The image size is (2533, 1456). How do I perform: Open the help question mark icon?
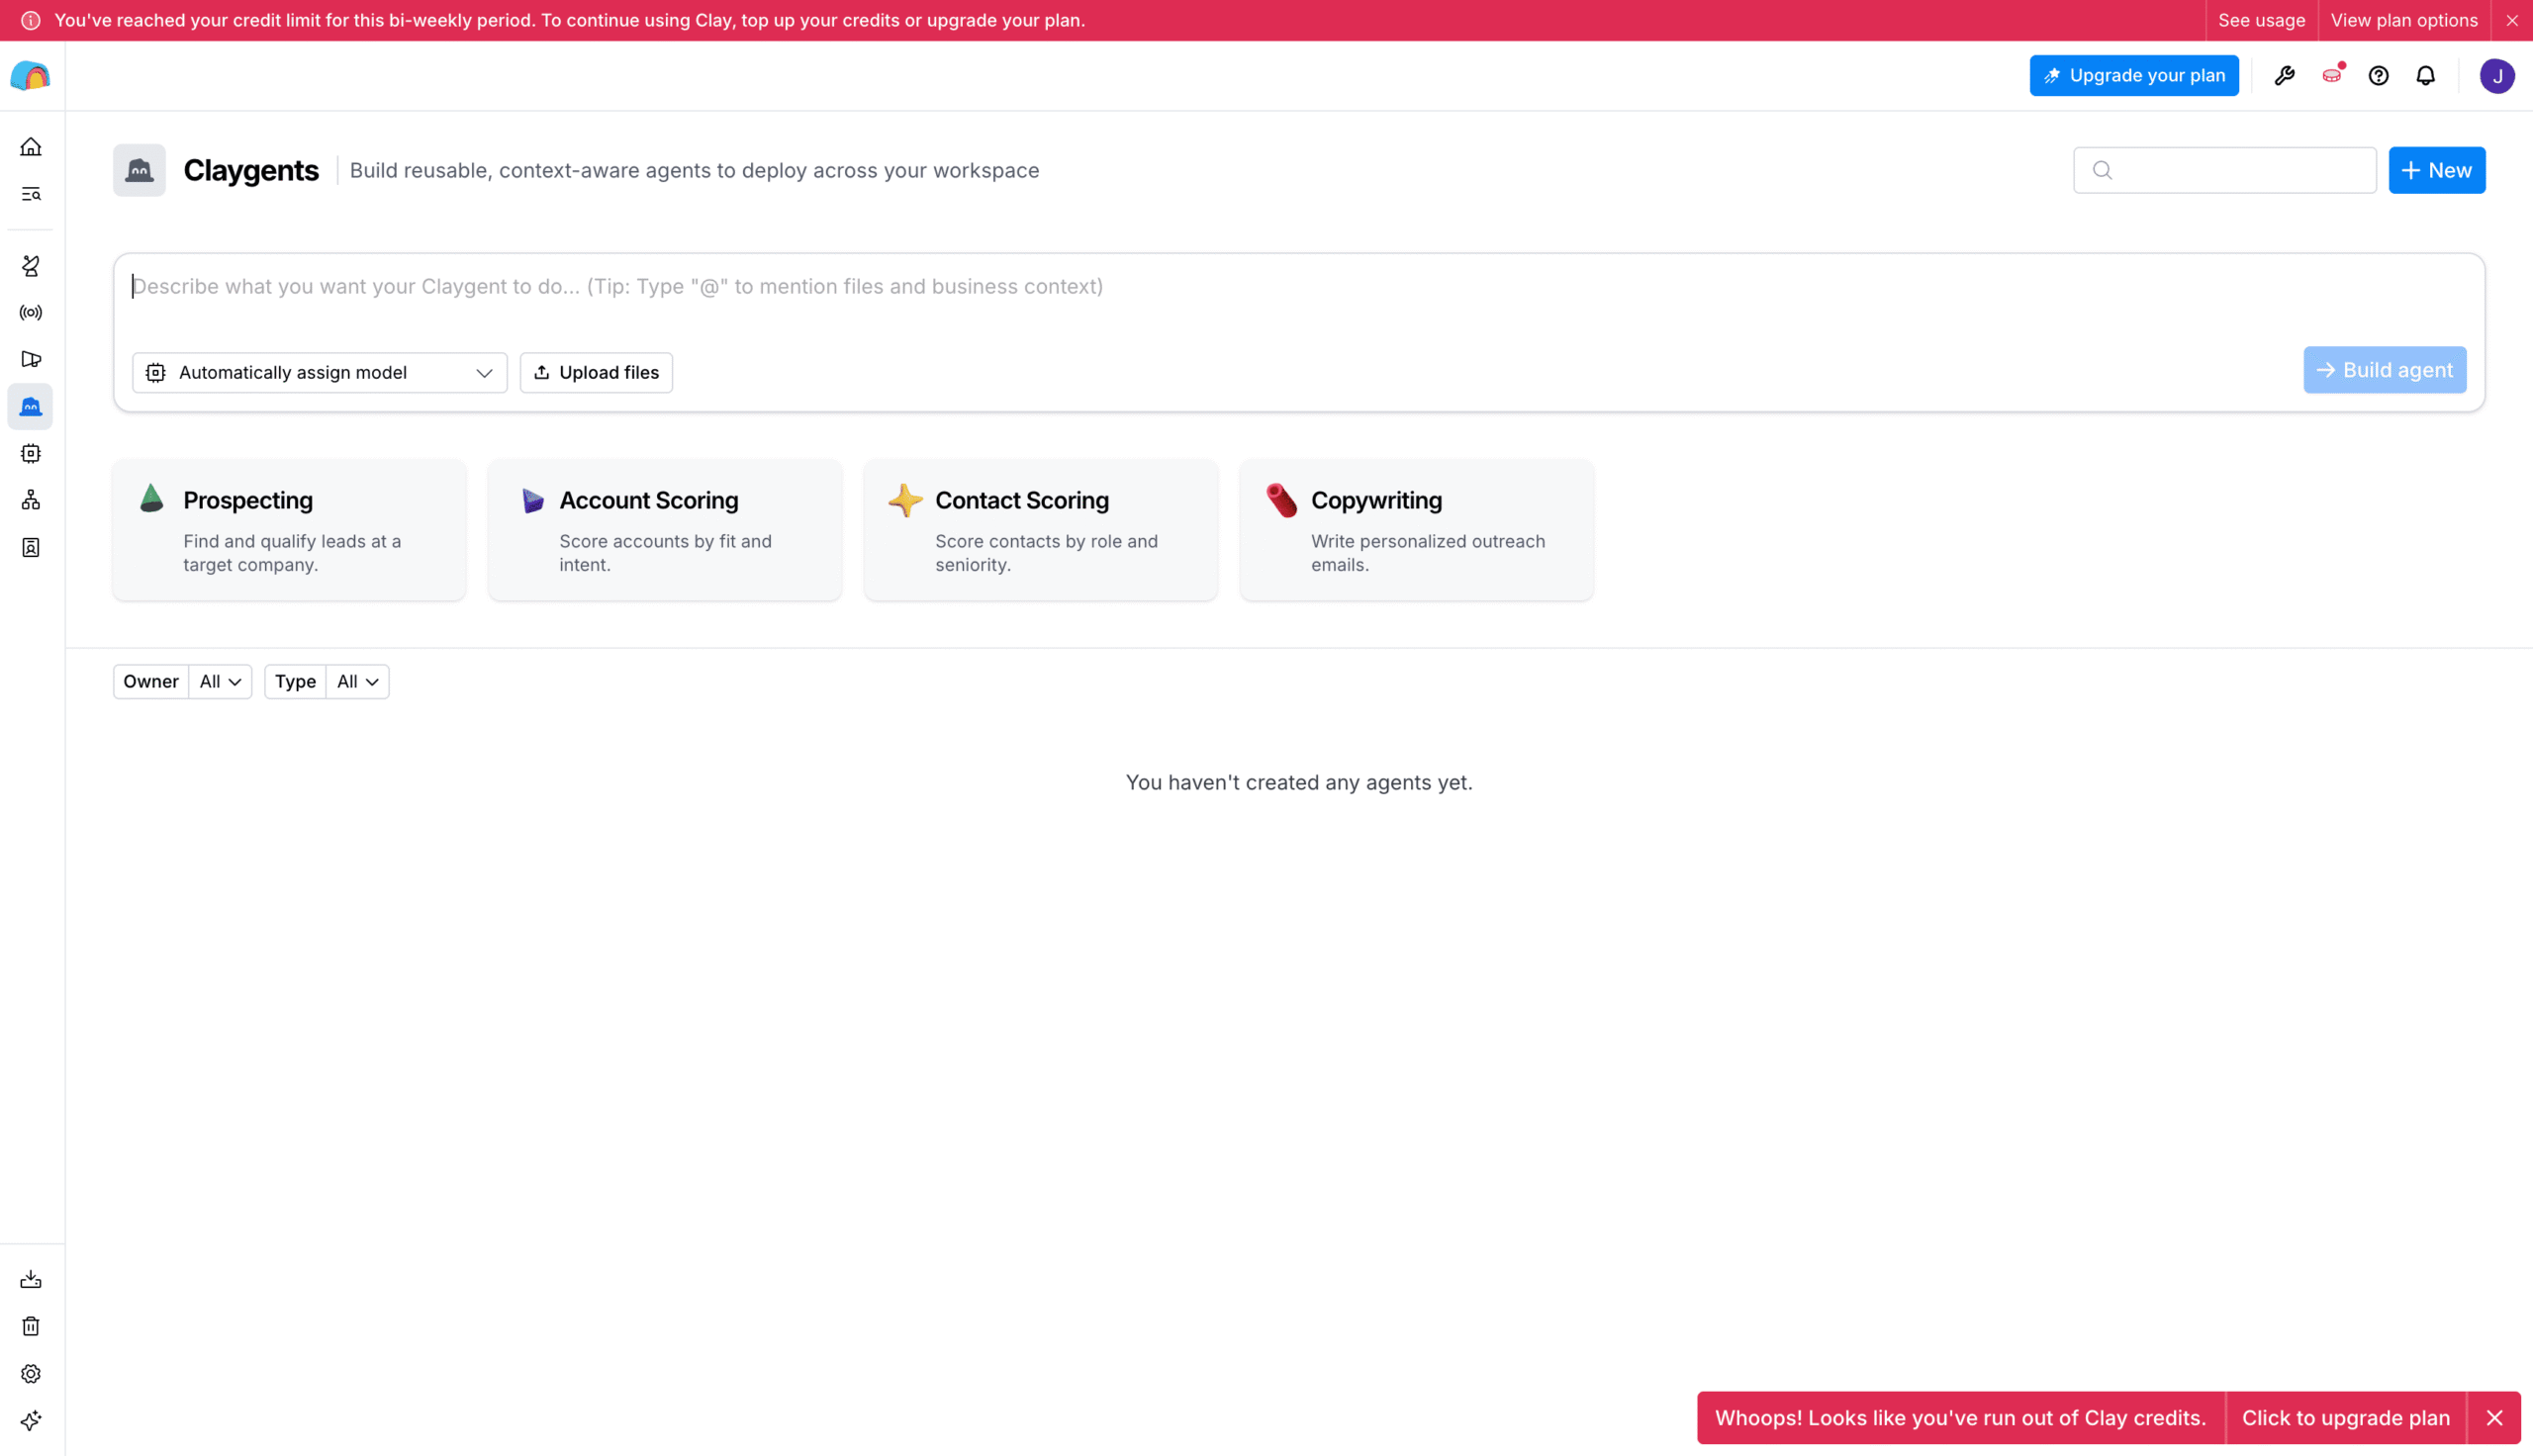coord(2379,76)
